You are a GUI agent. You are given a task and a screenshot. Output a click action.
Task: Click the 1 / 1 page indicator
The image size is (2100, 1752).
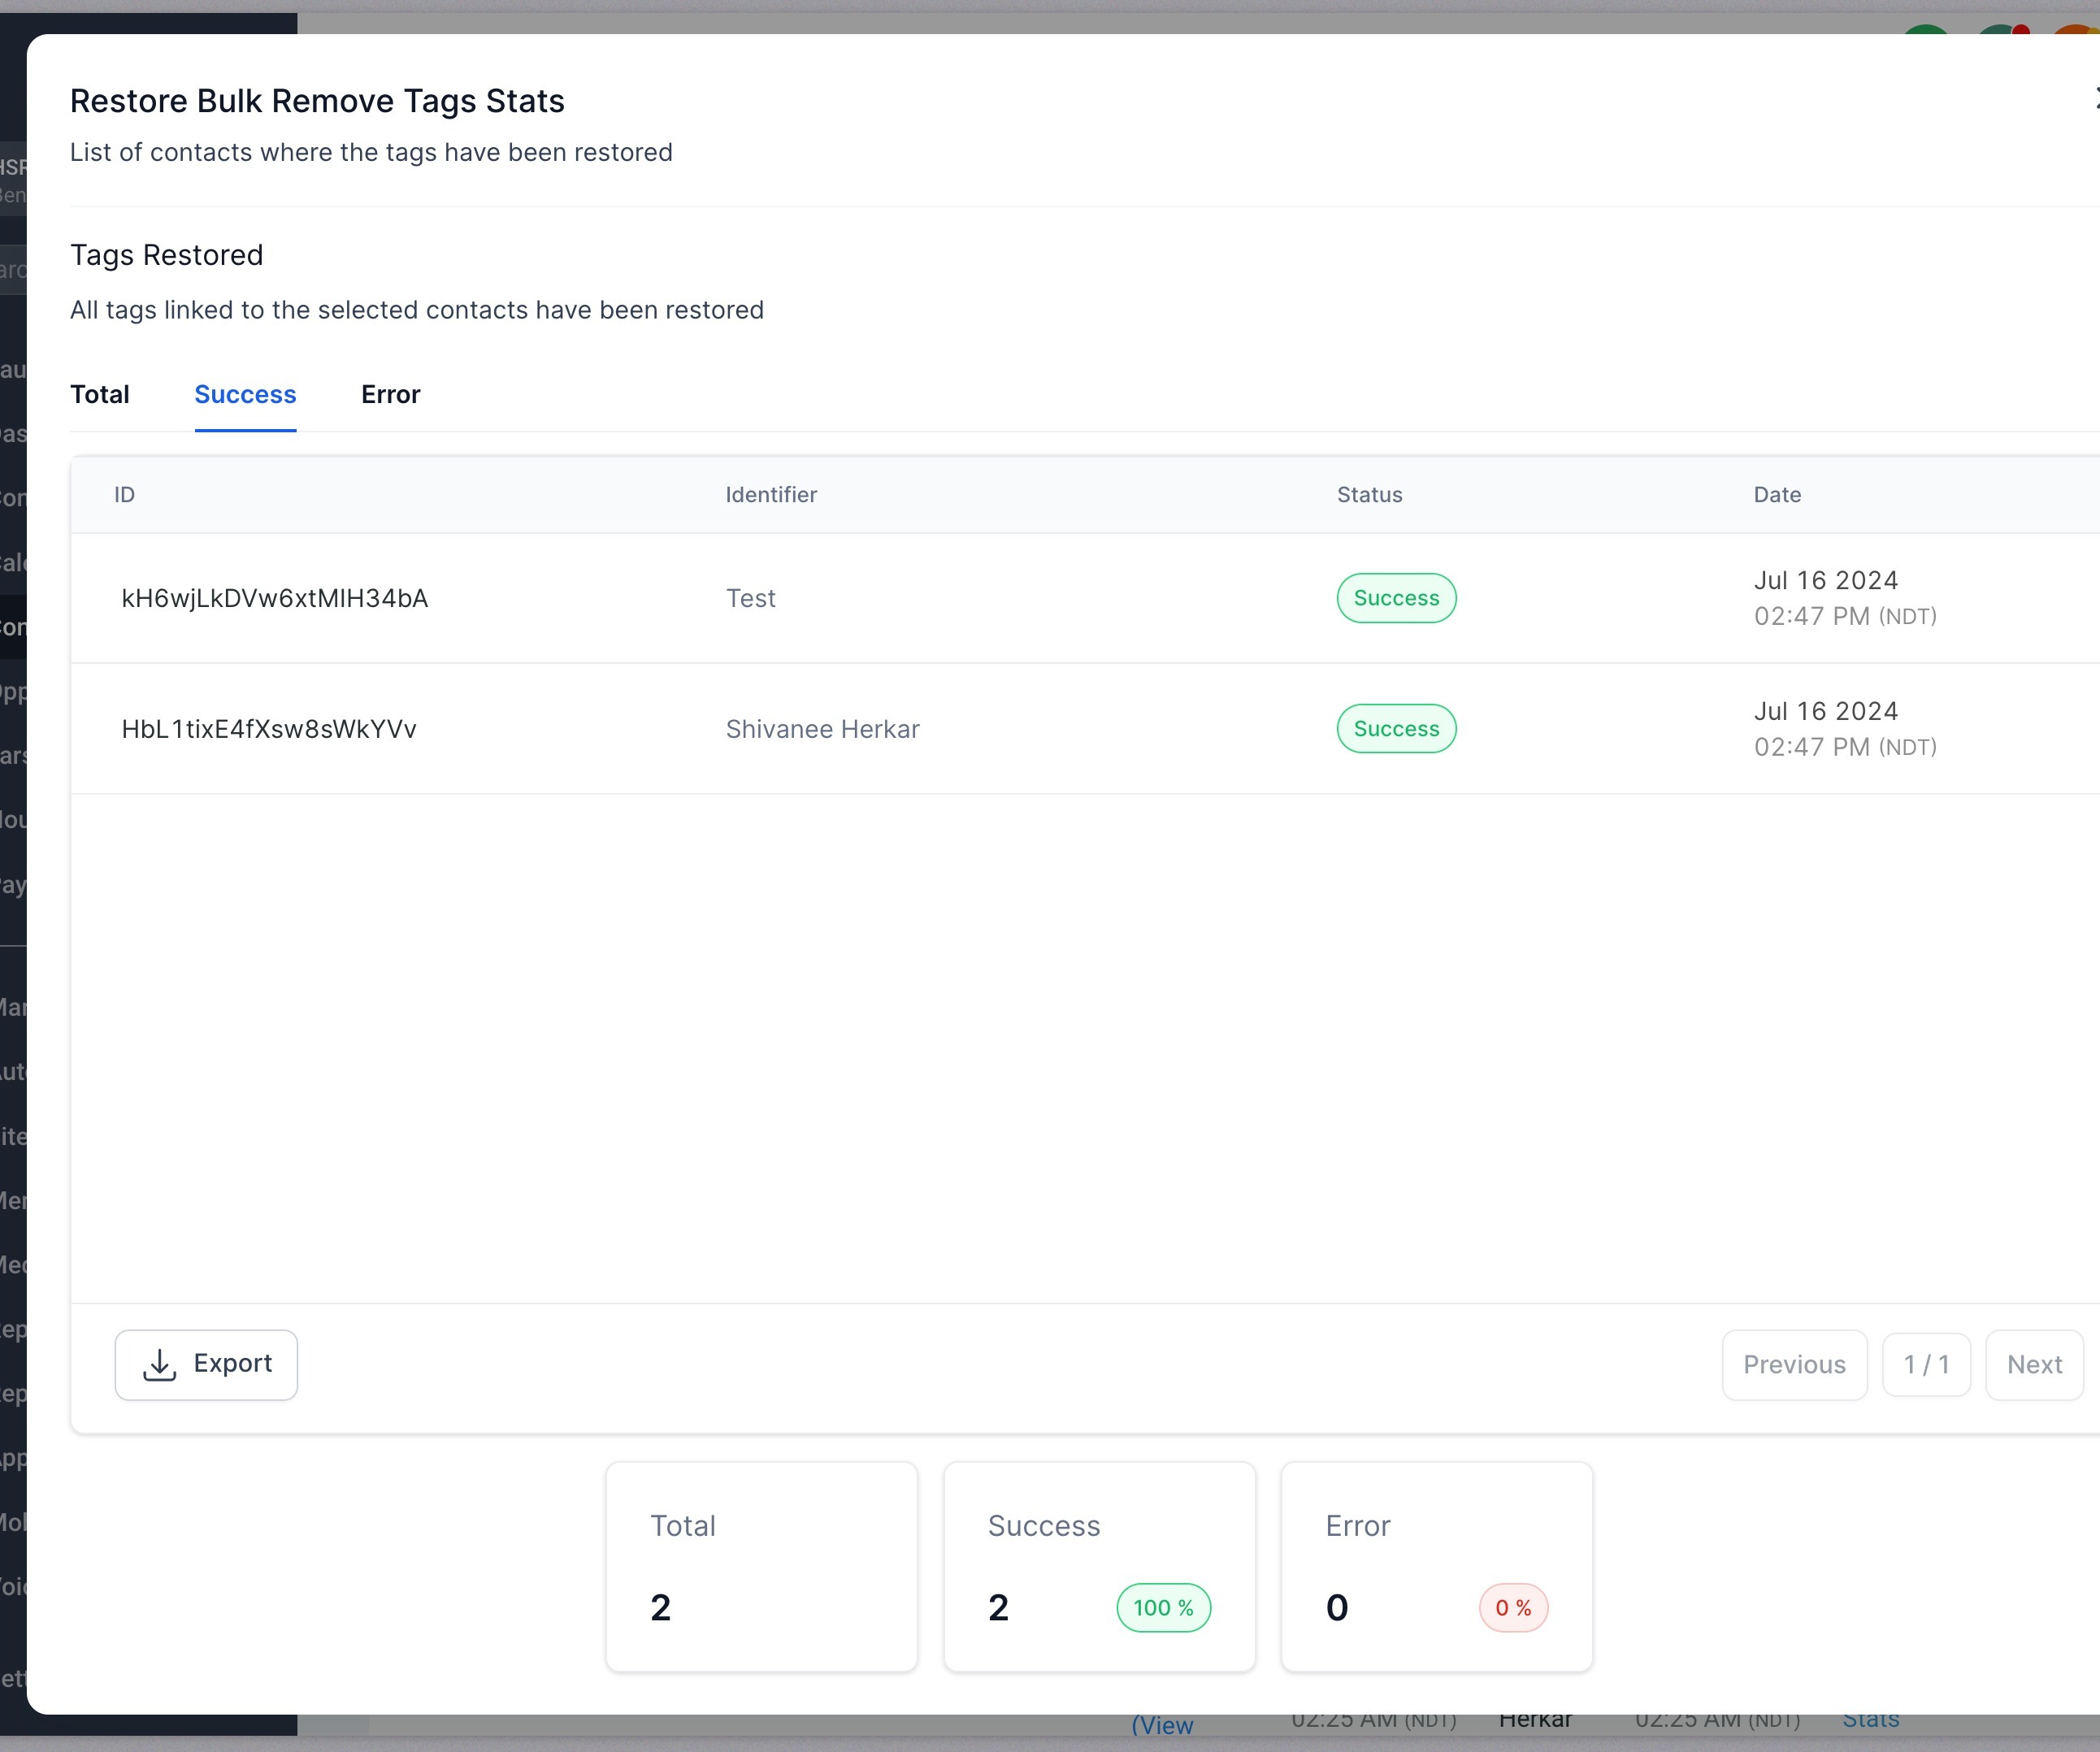[1926, 1365]
